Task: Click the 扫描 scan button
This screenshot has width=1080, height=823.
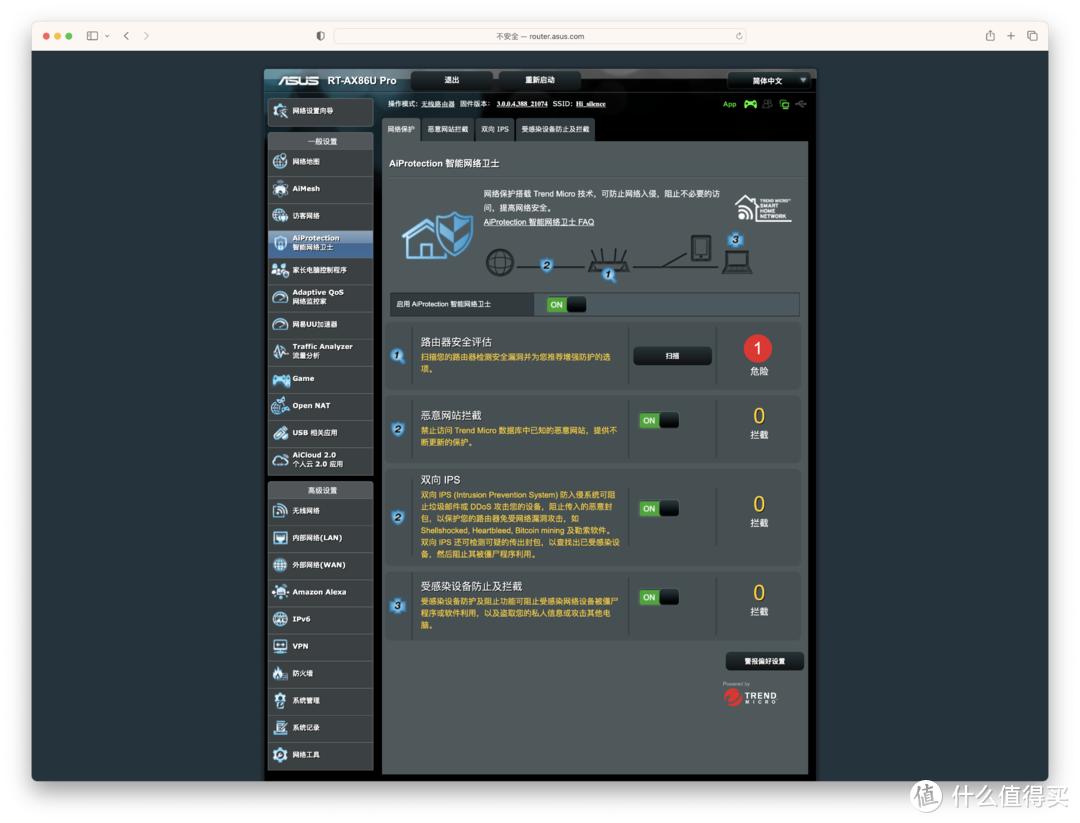Action: [672, 355]
